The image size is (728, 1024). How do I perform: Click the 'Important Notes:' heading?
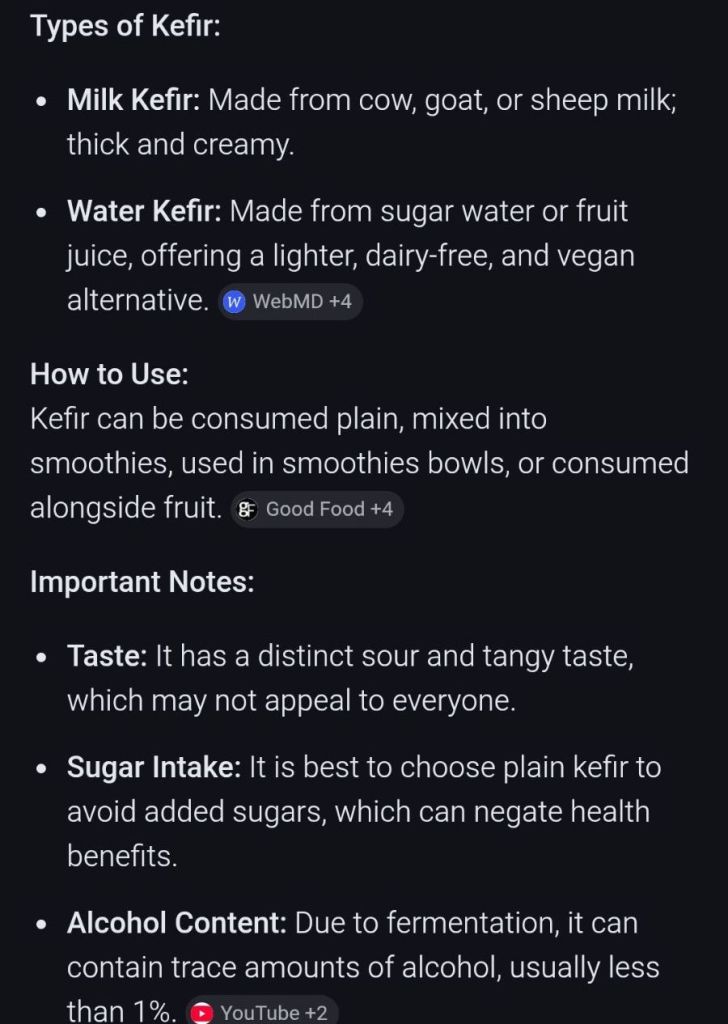tap(142, 581)
